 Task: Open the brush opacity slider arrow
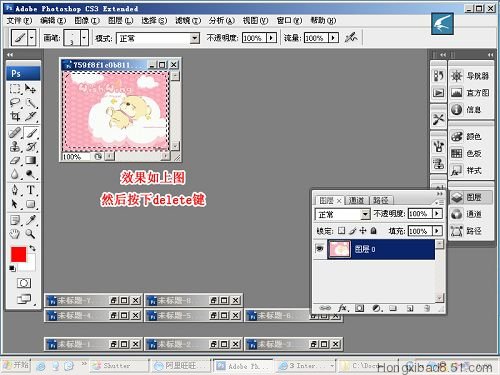coord(272,38)
